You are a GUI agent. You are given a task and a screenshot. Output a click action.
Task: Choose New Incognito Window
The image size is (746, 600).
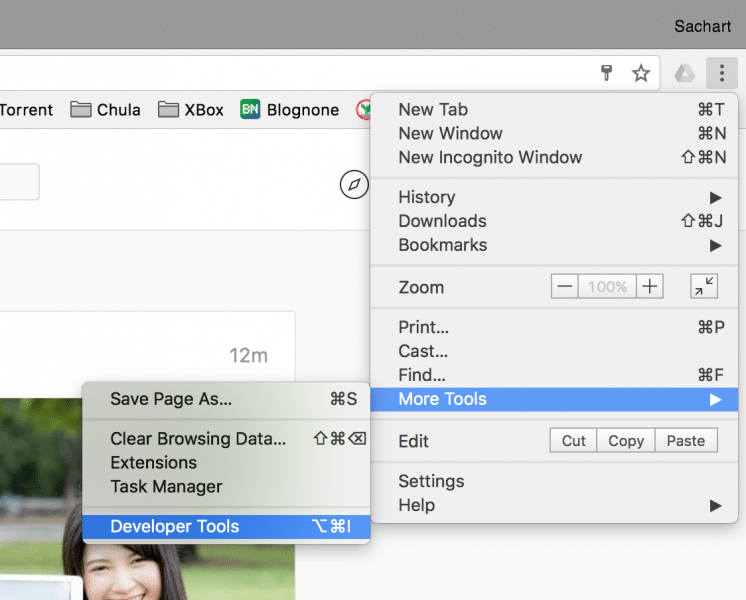(554, 157)
